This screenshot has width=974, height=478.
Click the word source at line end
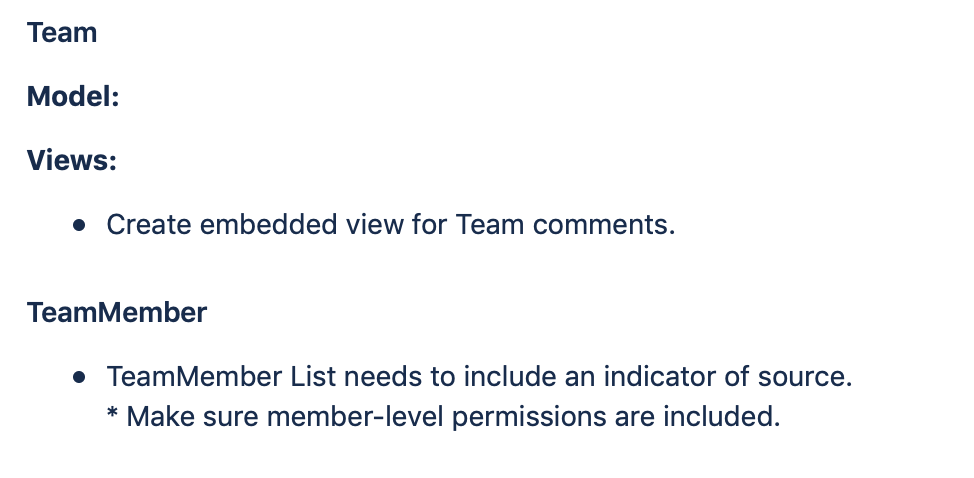pos(804,377)
